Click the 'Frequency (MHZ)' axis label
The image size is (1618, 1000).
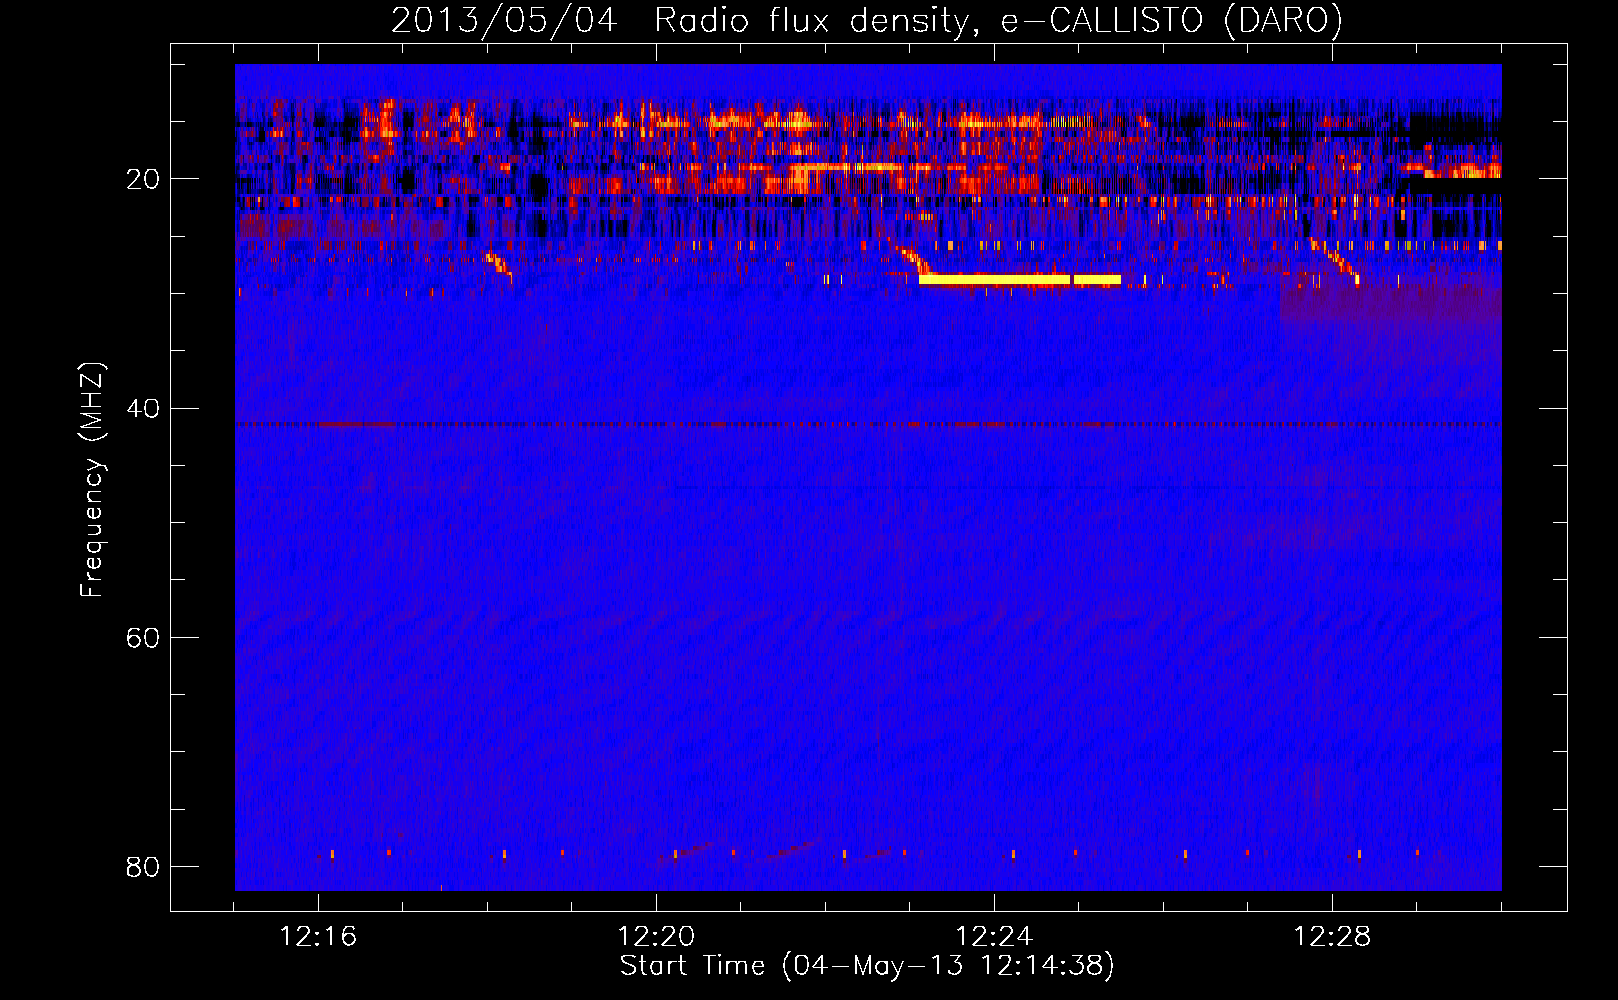click(x=92, y=480)
